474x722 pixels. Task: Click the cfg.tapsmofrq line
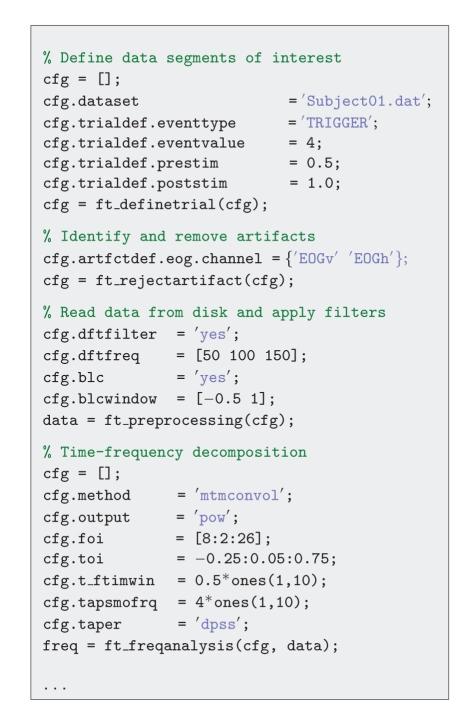coord(176,602)
